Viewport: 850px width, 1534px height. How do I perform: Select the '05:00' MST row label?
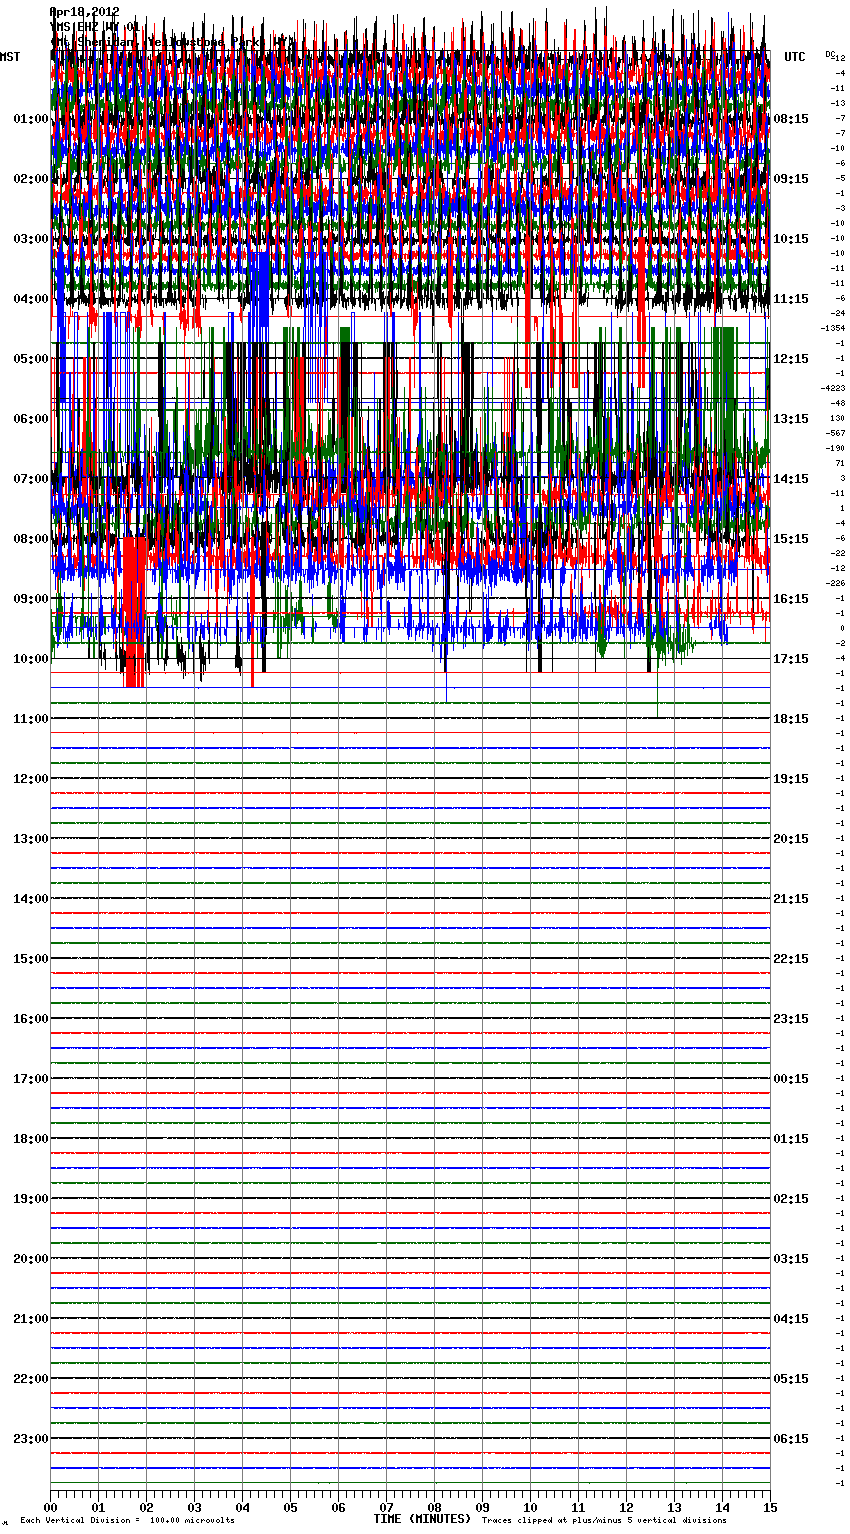click(x=31, y=359)
